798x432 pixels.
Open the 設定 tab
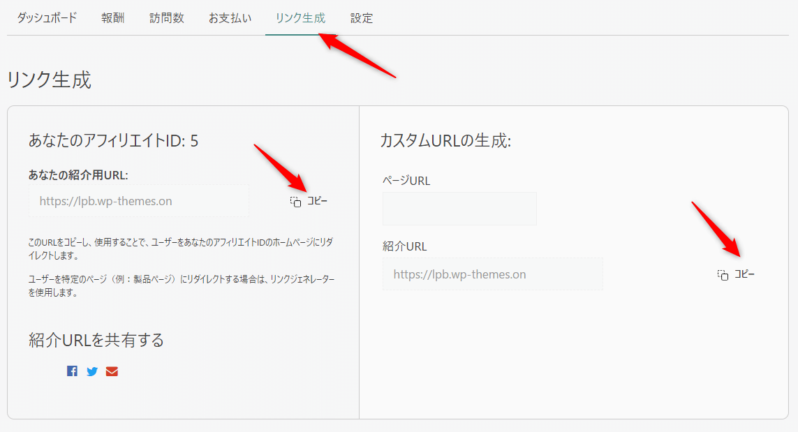(x=362, y=18)
